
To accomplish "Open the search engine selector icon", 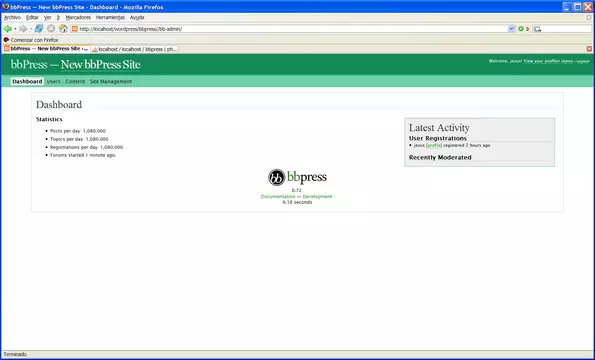I will 537,29.
